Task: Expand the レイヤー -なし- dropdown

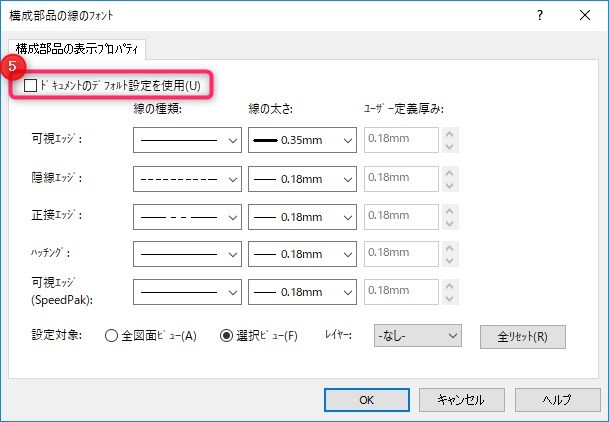Action: 417,336
